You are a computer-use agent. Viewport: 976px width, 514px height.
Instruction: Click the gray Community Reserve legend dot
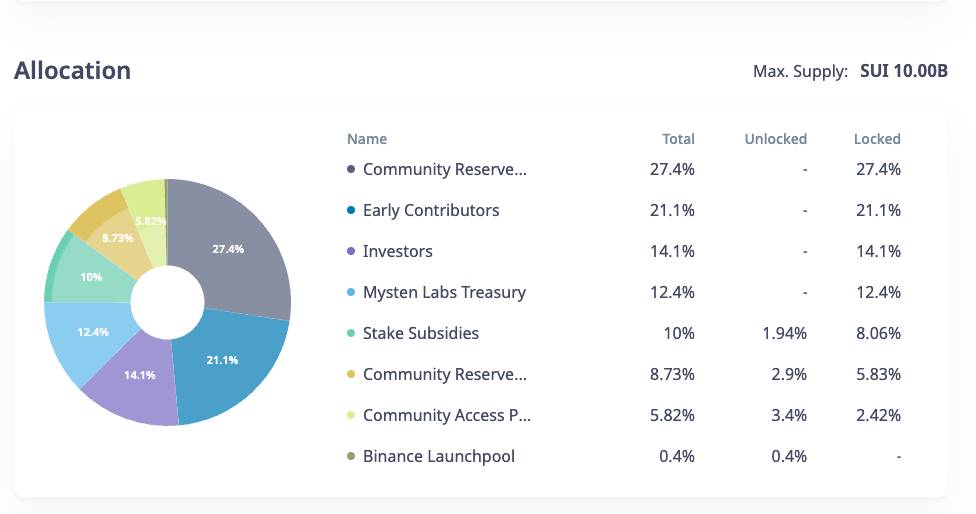coord(351,170)
